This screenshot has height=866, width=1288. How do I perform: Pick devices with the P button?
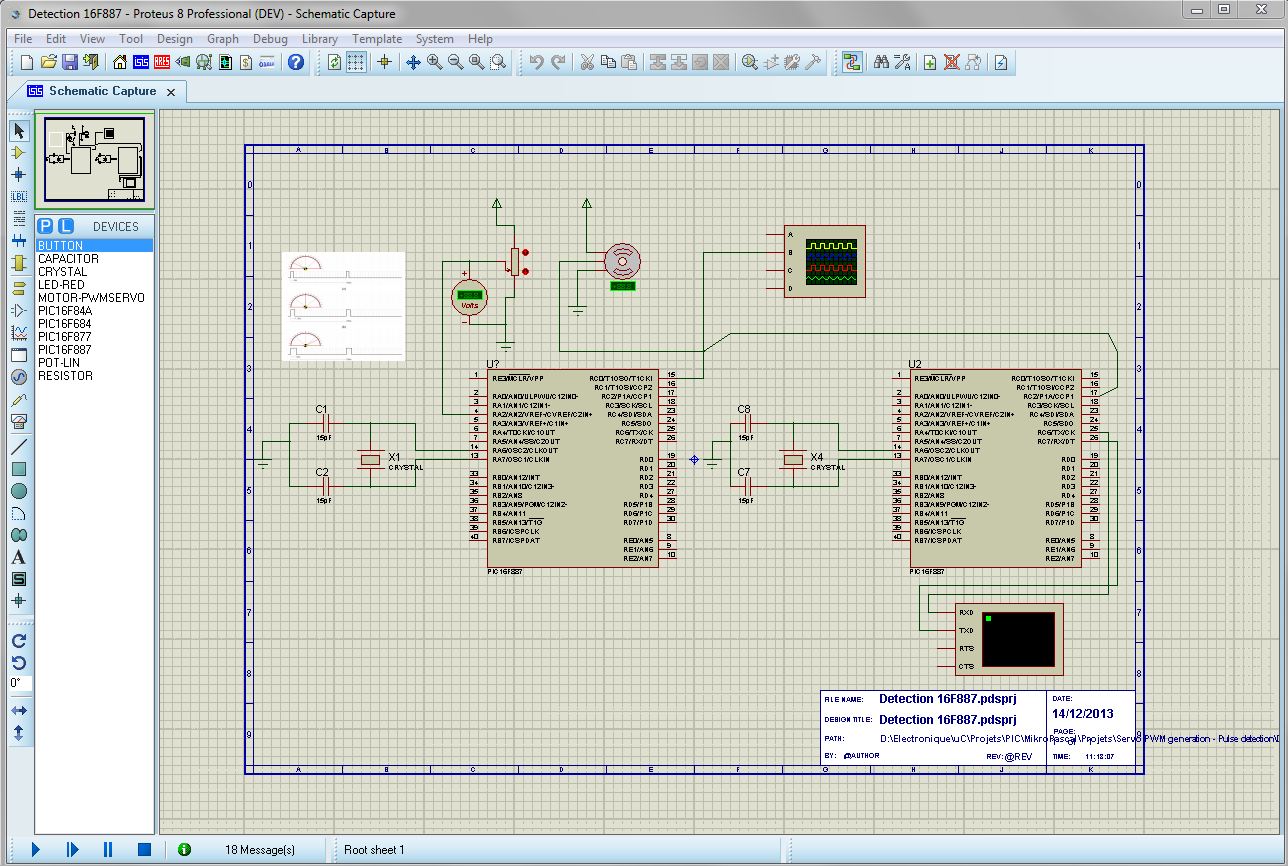tap(46, 226)
